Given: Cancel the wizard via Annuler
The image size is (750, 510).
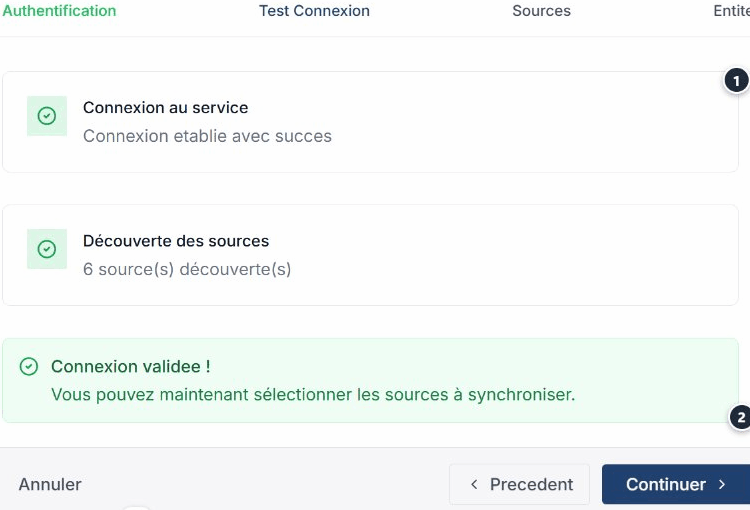Looking at the screenshot, I should tap(50, 485).
